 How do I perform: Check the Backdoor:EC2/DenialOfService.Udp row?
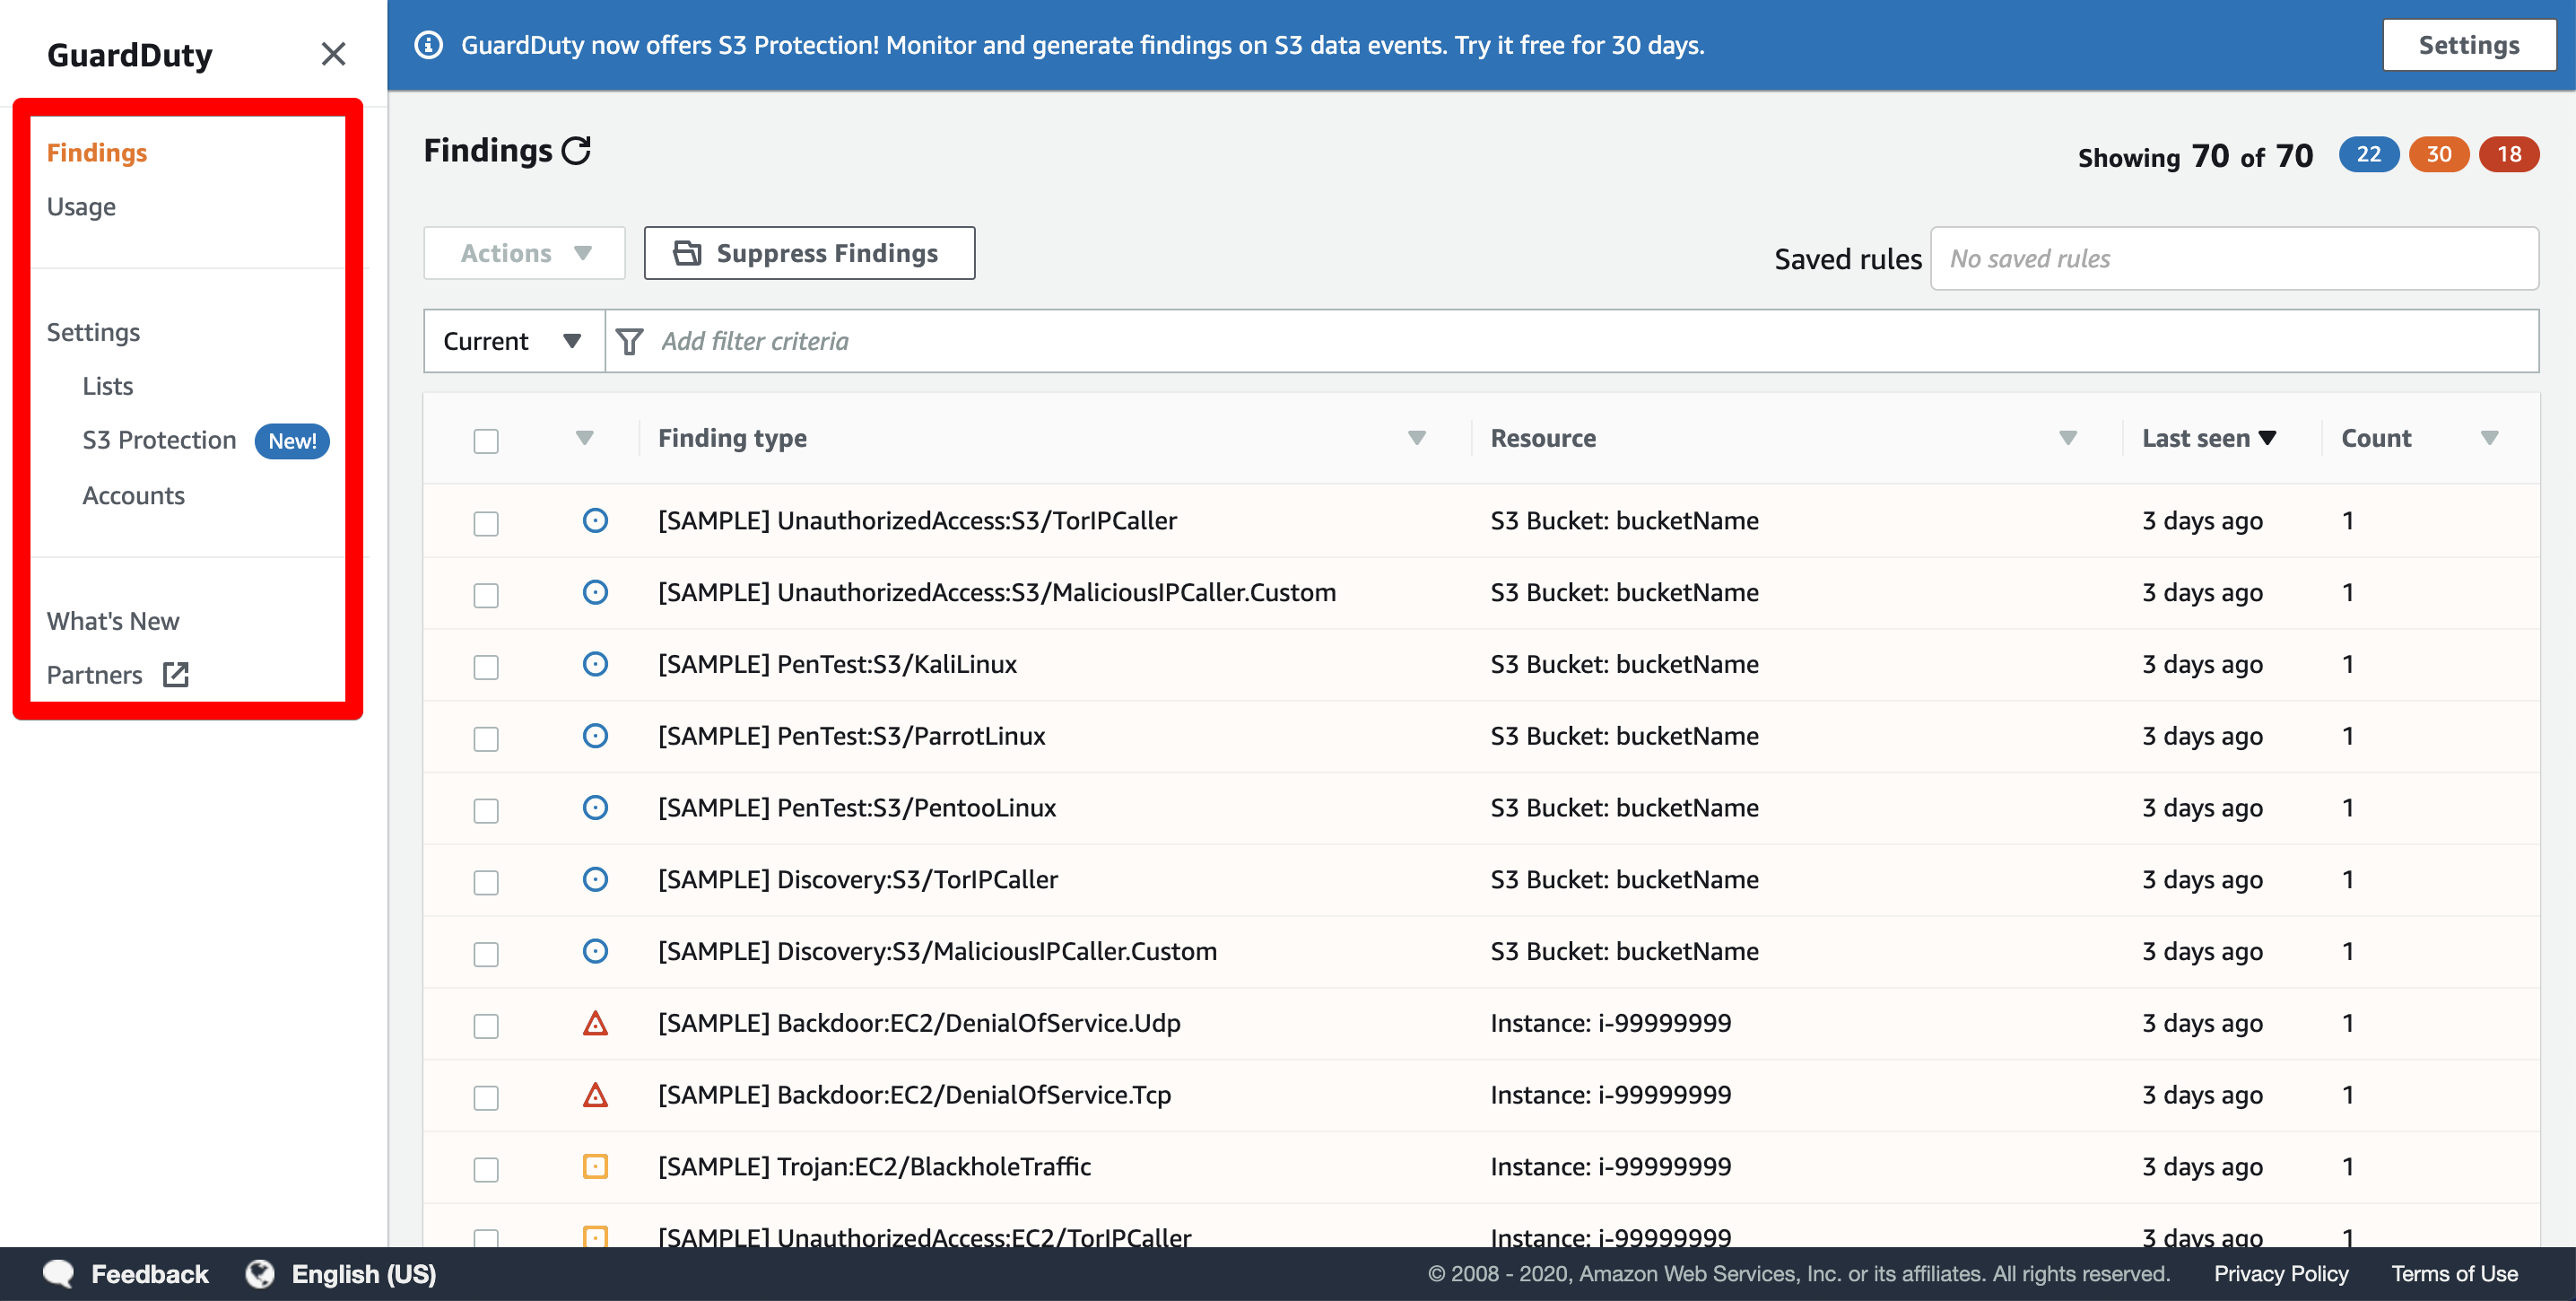[486, 1026]
